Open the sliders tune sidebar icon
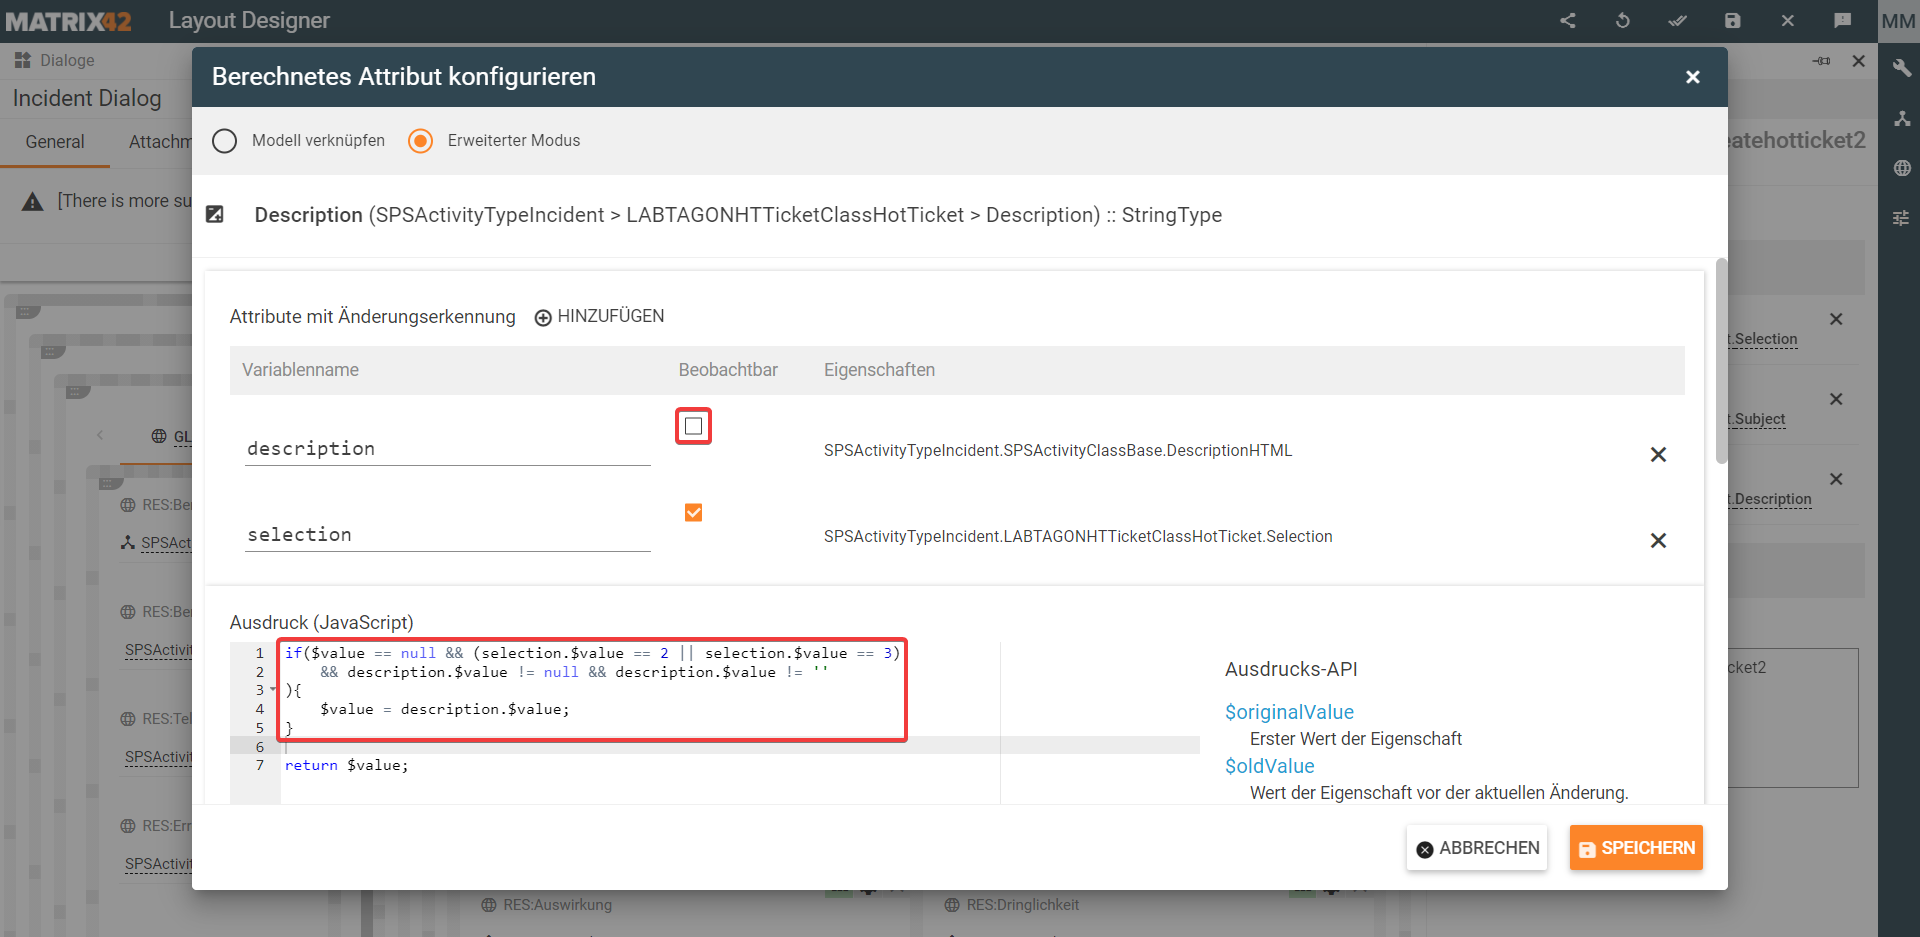 tap(1902, 218)
